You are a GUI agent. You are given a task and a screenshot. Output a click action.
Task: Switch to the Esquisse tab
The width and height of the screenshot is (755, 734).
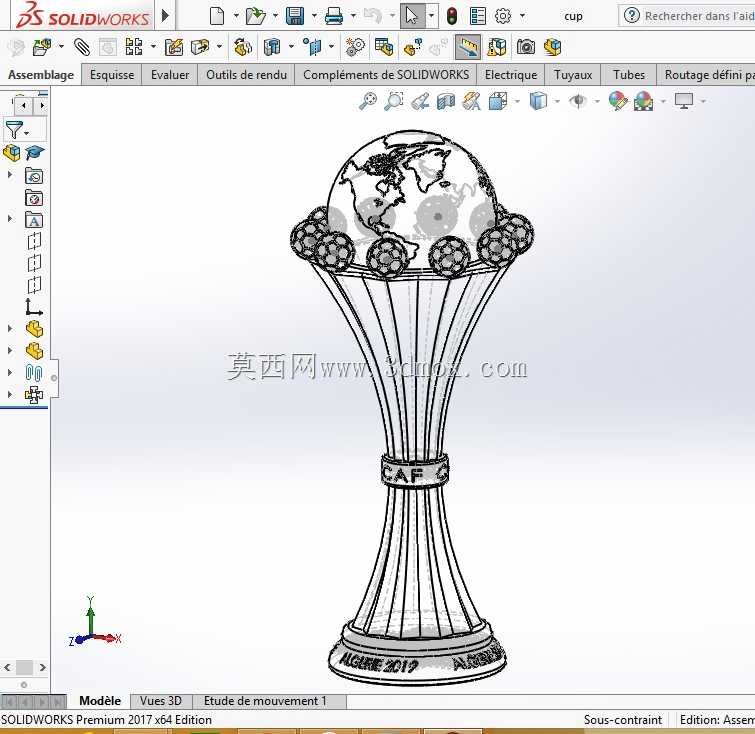112,75
